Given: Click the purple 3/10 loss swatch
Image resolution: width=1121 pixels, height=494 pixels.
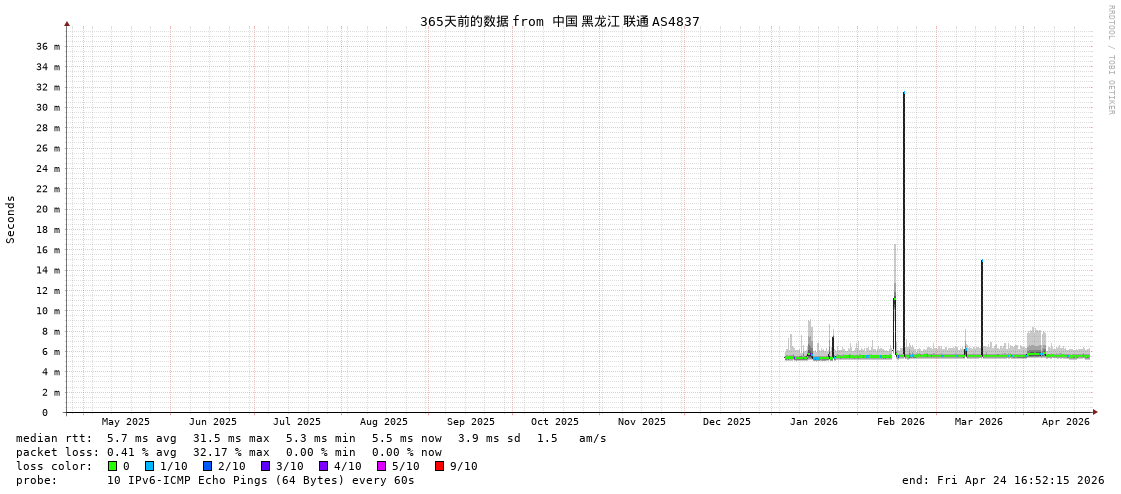Looking at the screenshot, I should click(265, 466).
